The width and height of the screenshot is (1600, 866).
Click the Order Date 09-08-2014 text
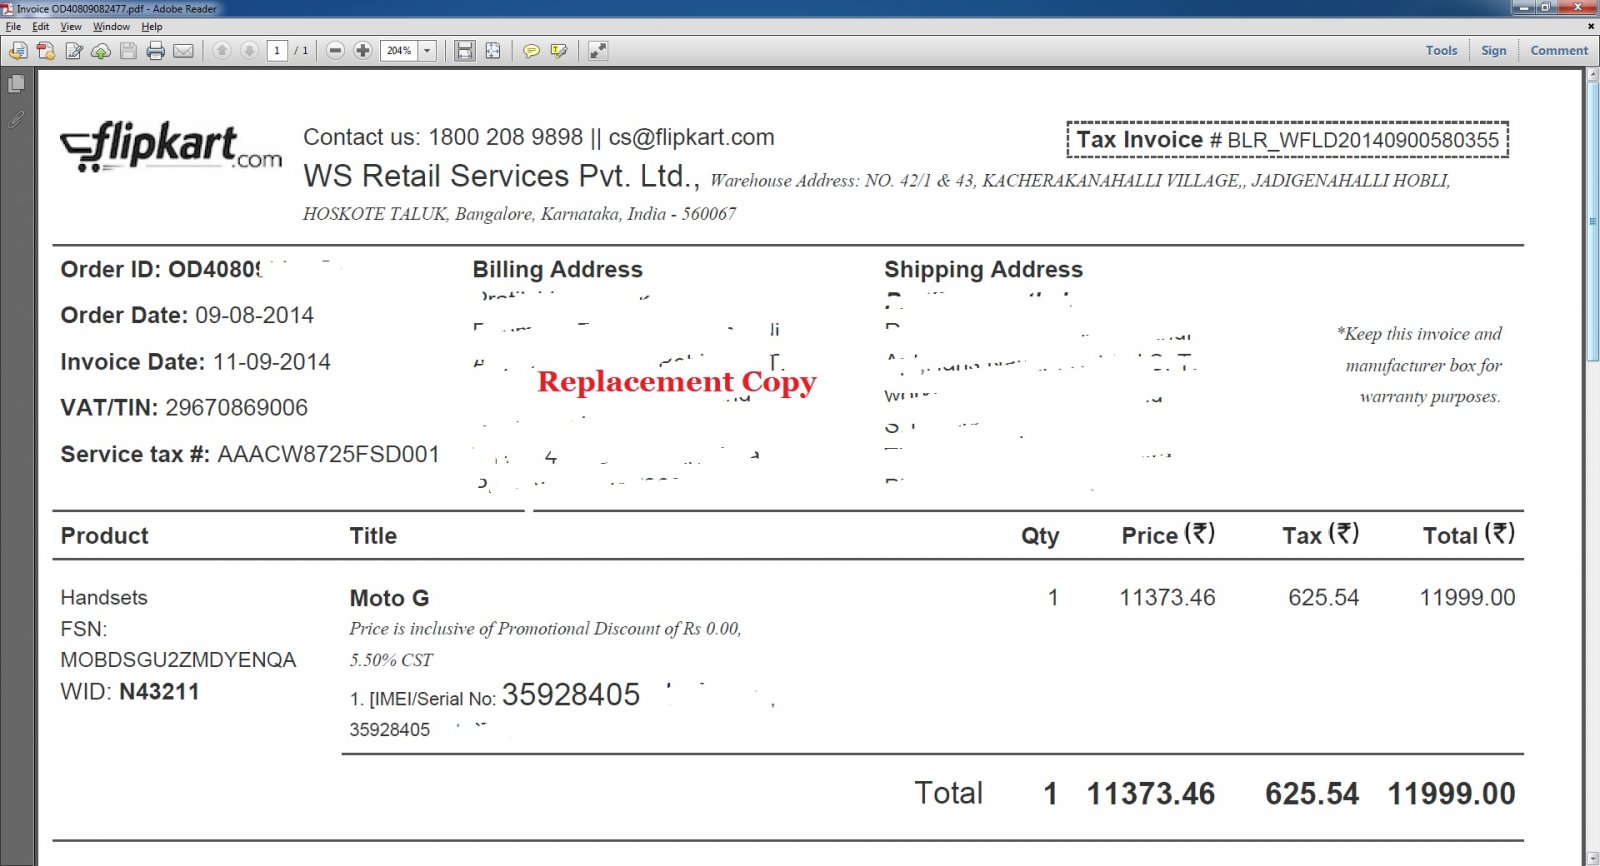click(x=187, y=315)
